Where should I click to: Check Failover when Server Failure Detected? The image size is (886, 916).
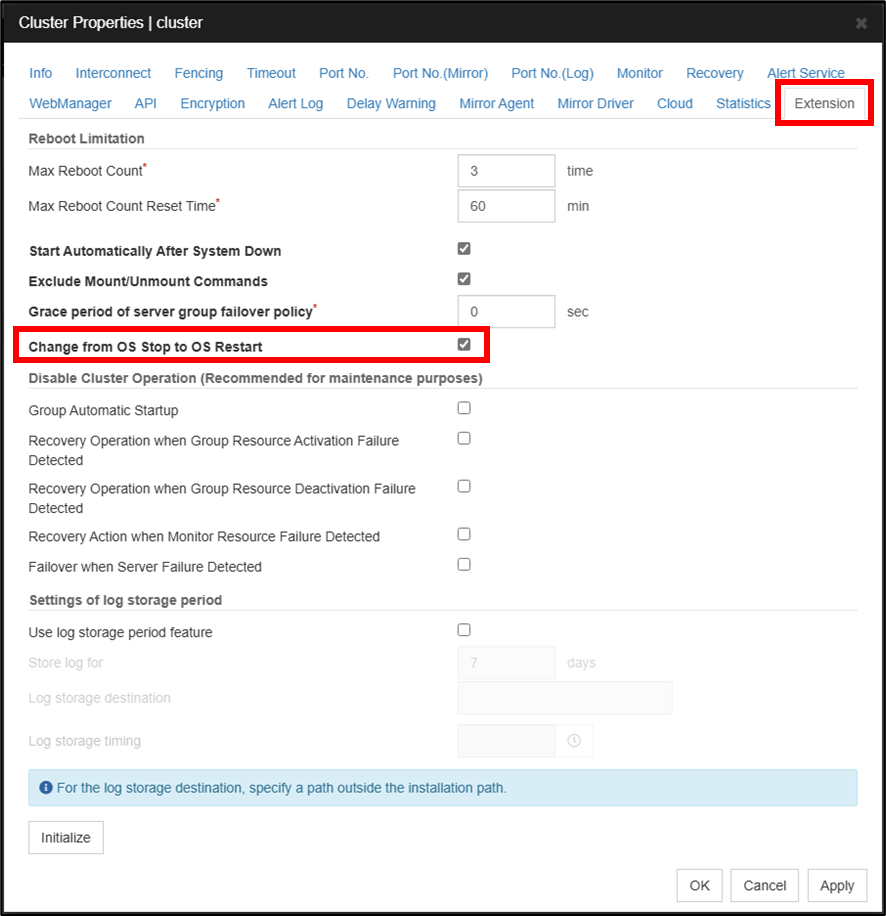click(464, 564)
